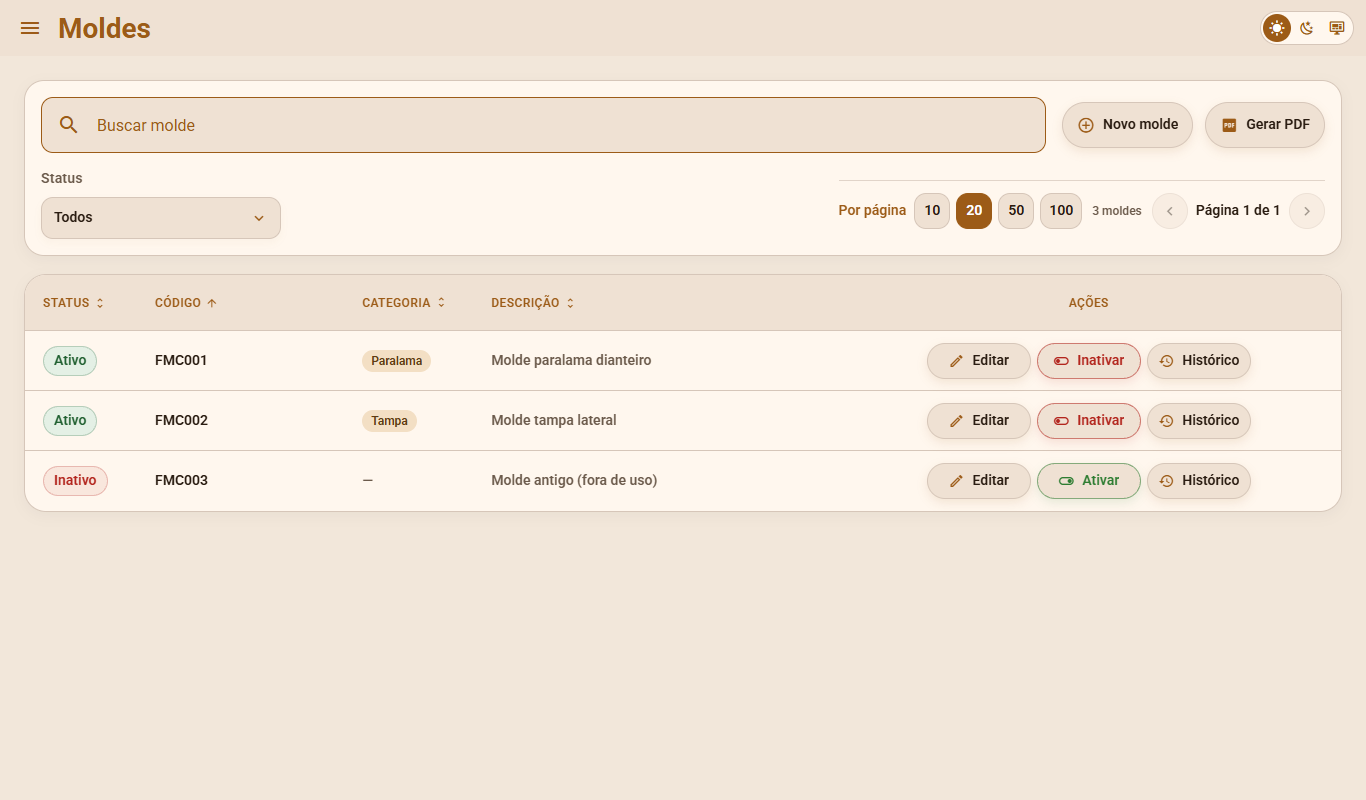Open the Status filter dropdown

(161, 218)
